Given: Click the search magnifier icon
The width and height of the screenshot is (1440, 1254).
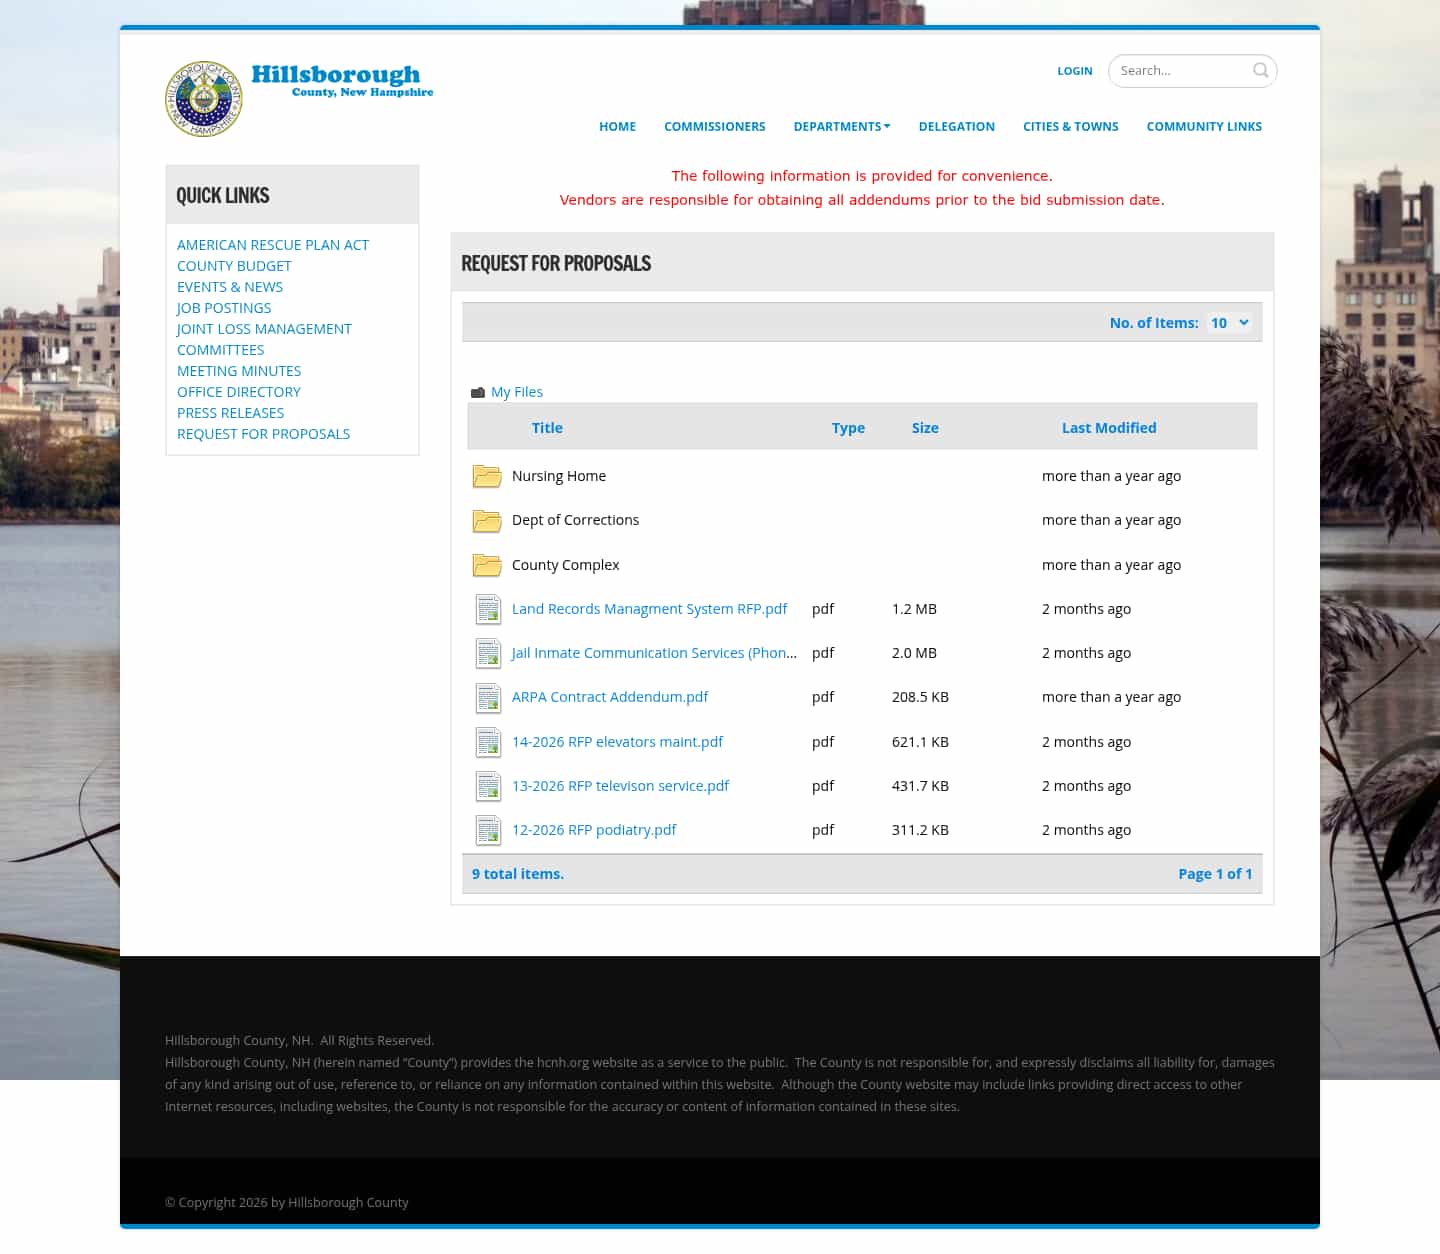Looking at the screenshot, I should pyautogui.click(x=1260, y=70).
